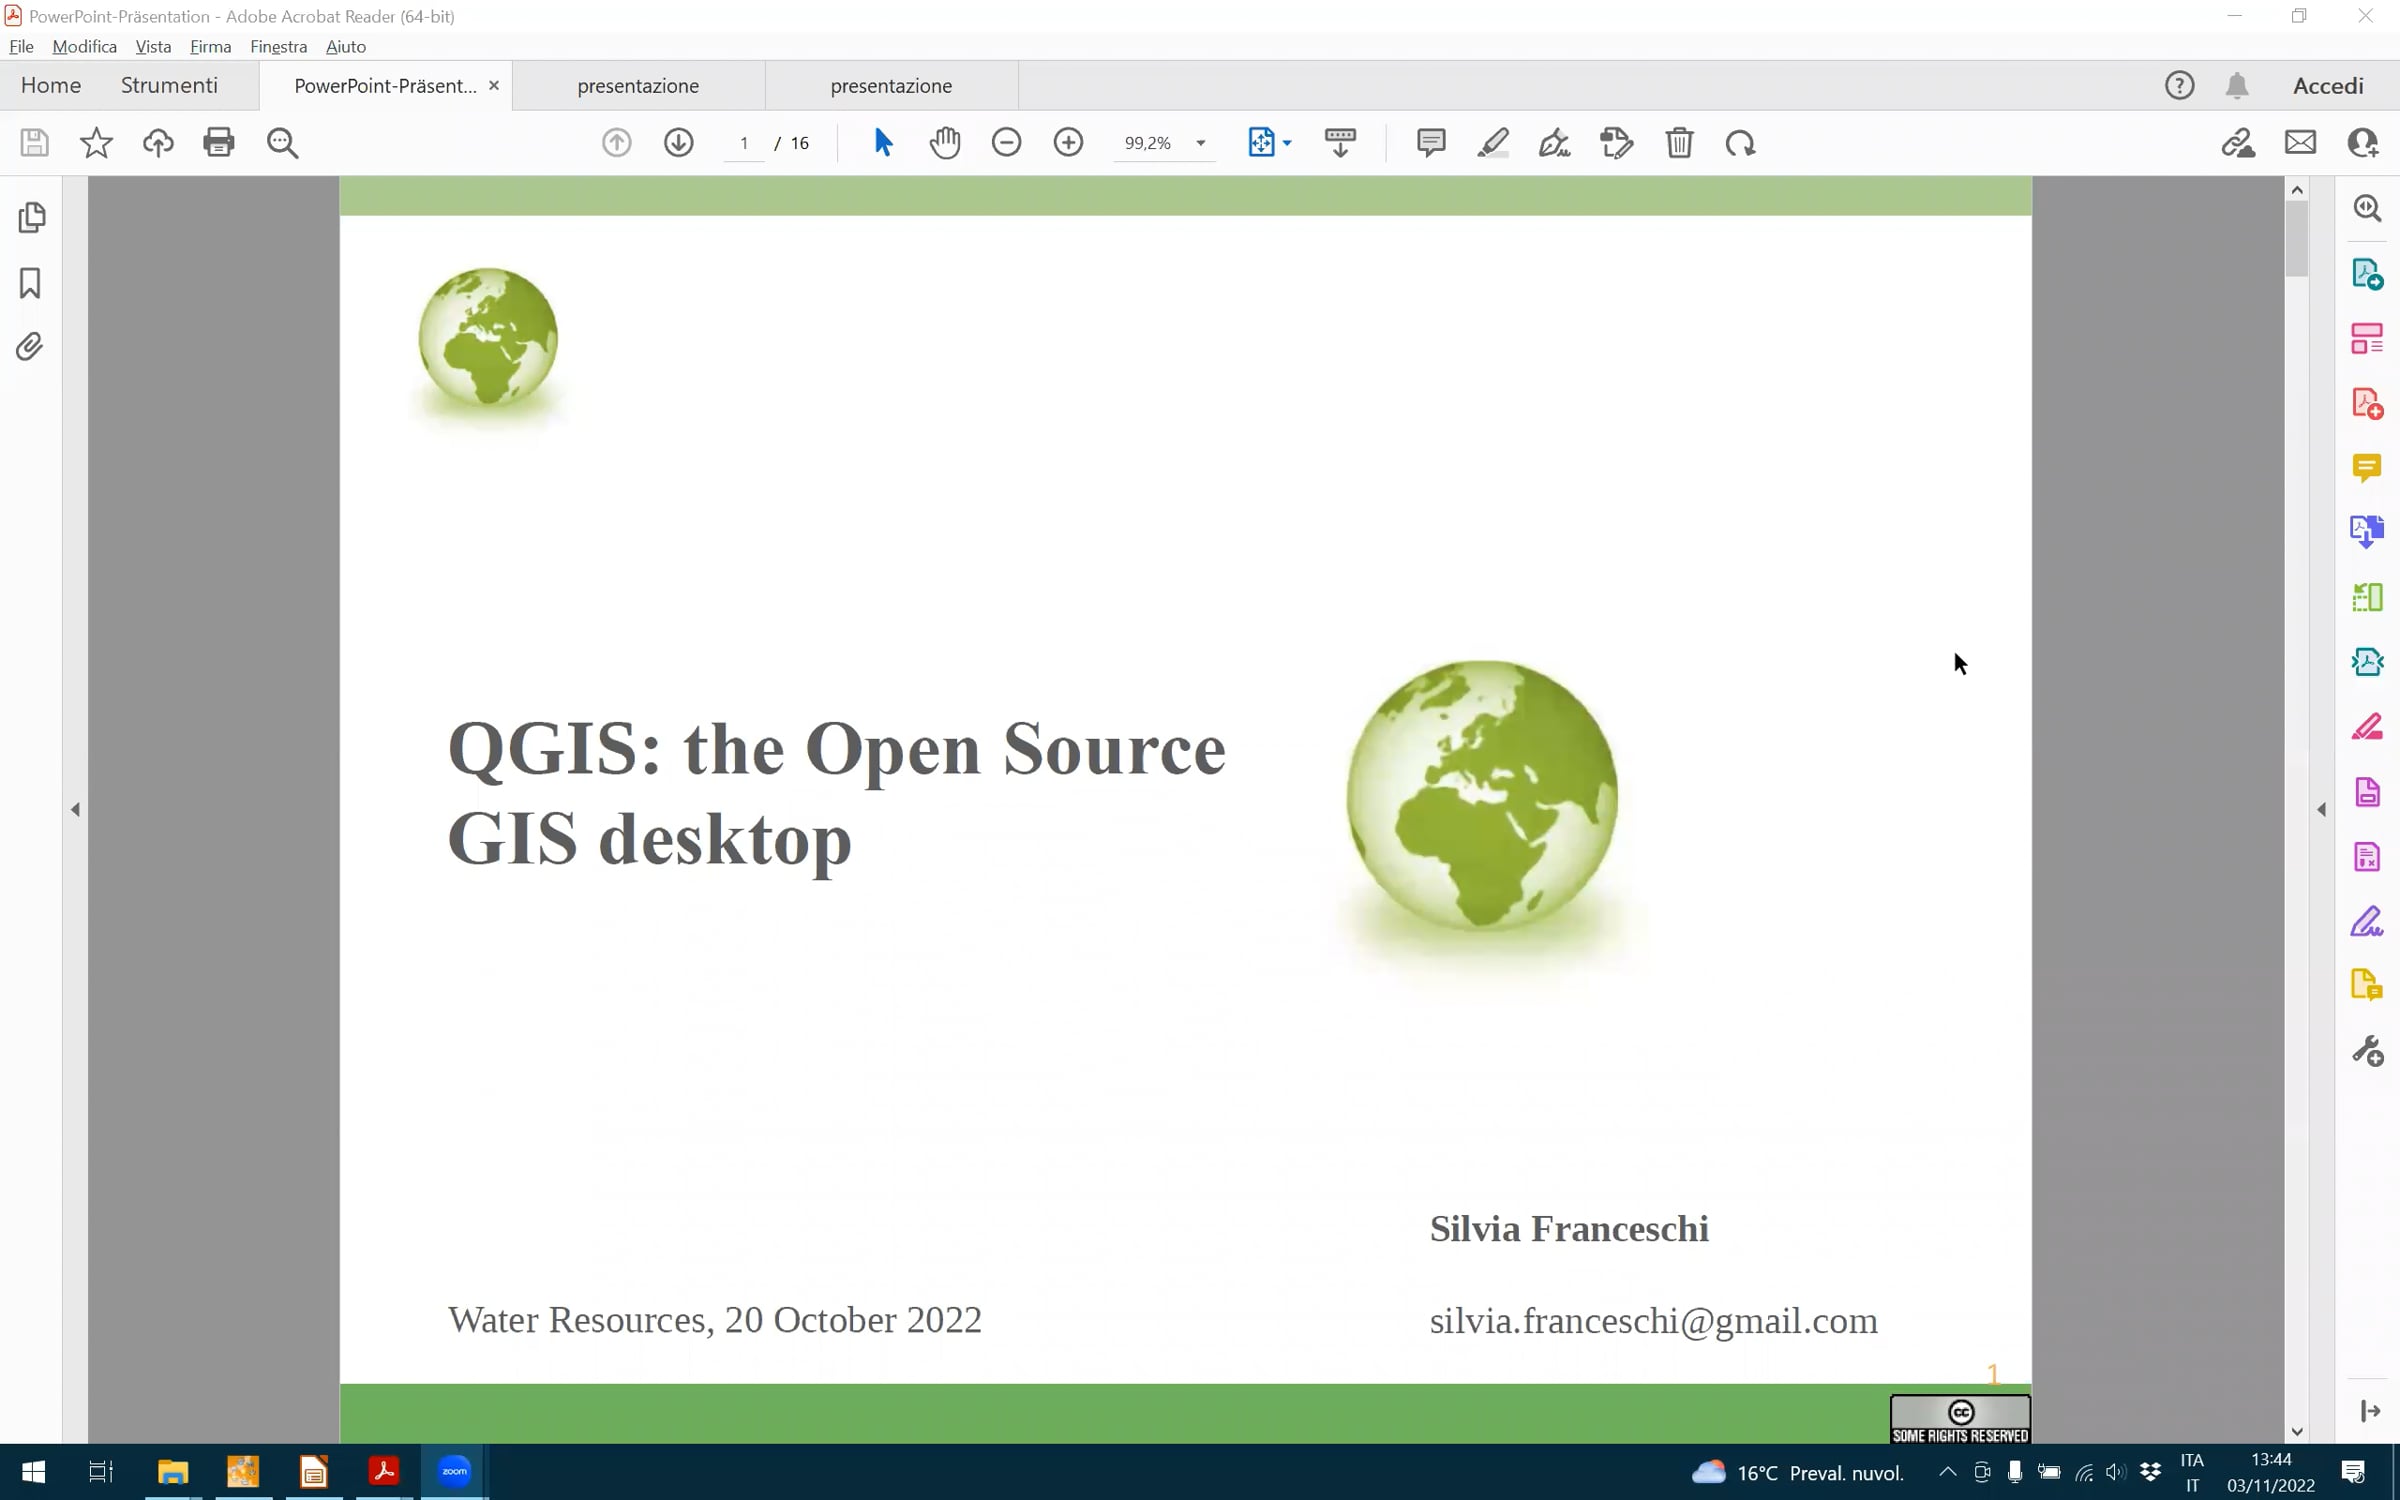Open the green Scan and OCR tool in right pane
This screenshot has height=1500, width=2400.
click(2367, 597)
